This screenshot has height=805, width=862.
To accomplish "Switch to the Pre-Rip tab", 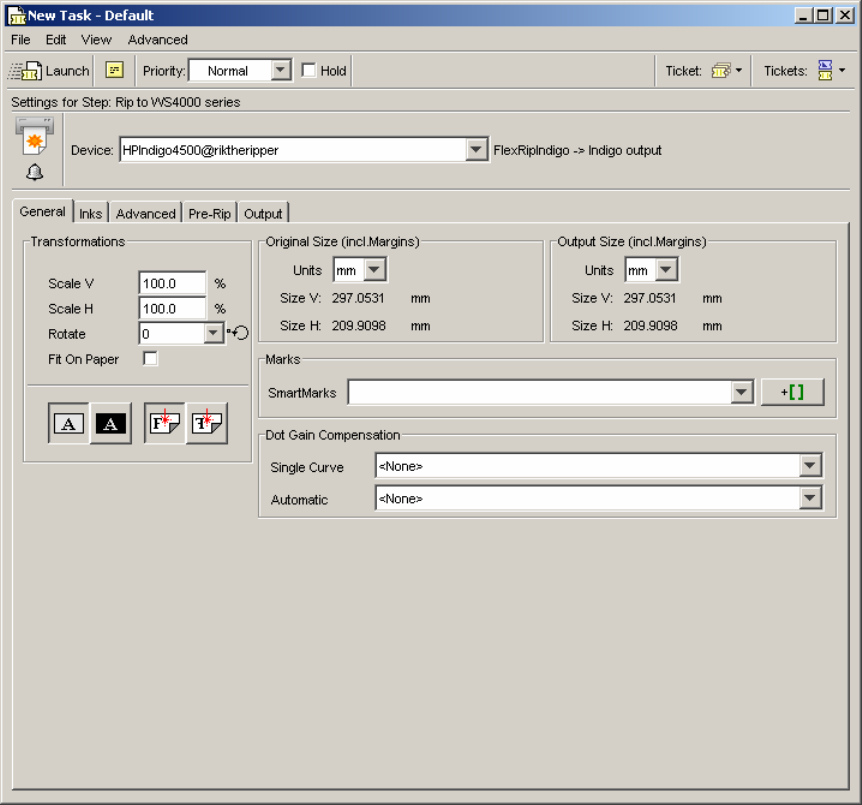I will pos(210,213).
